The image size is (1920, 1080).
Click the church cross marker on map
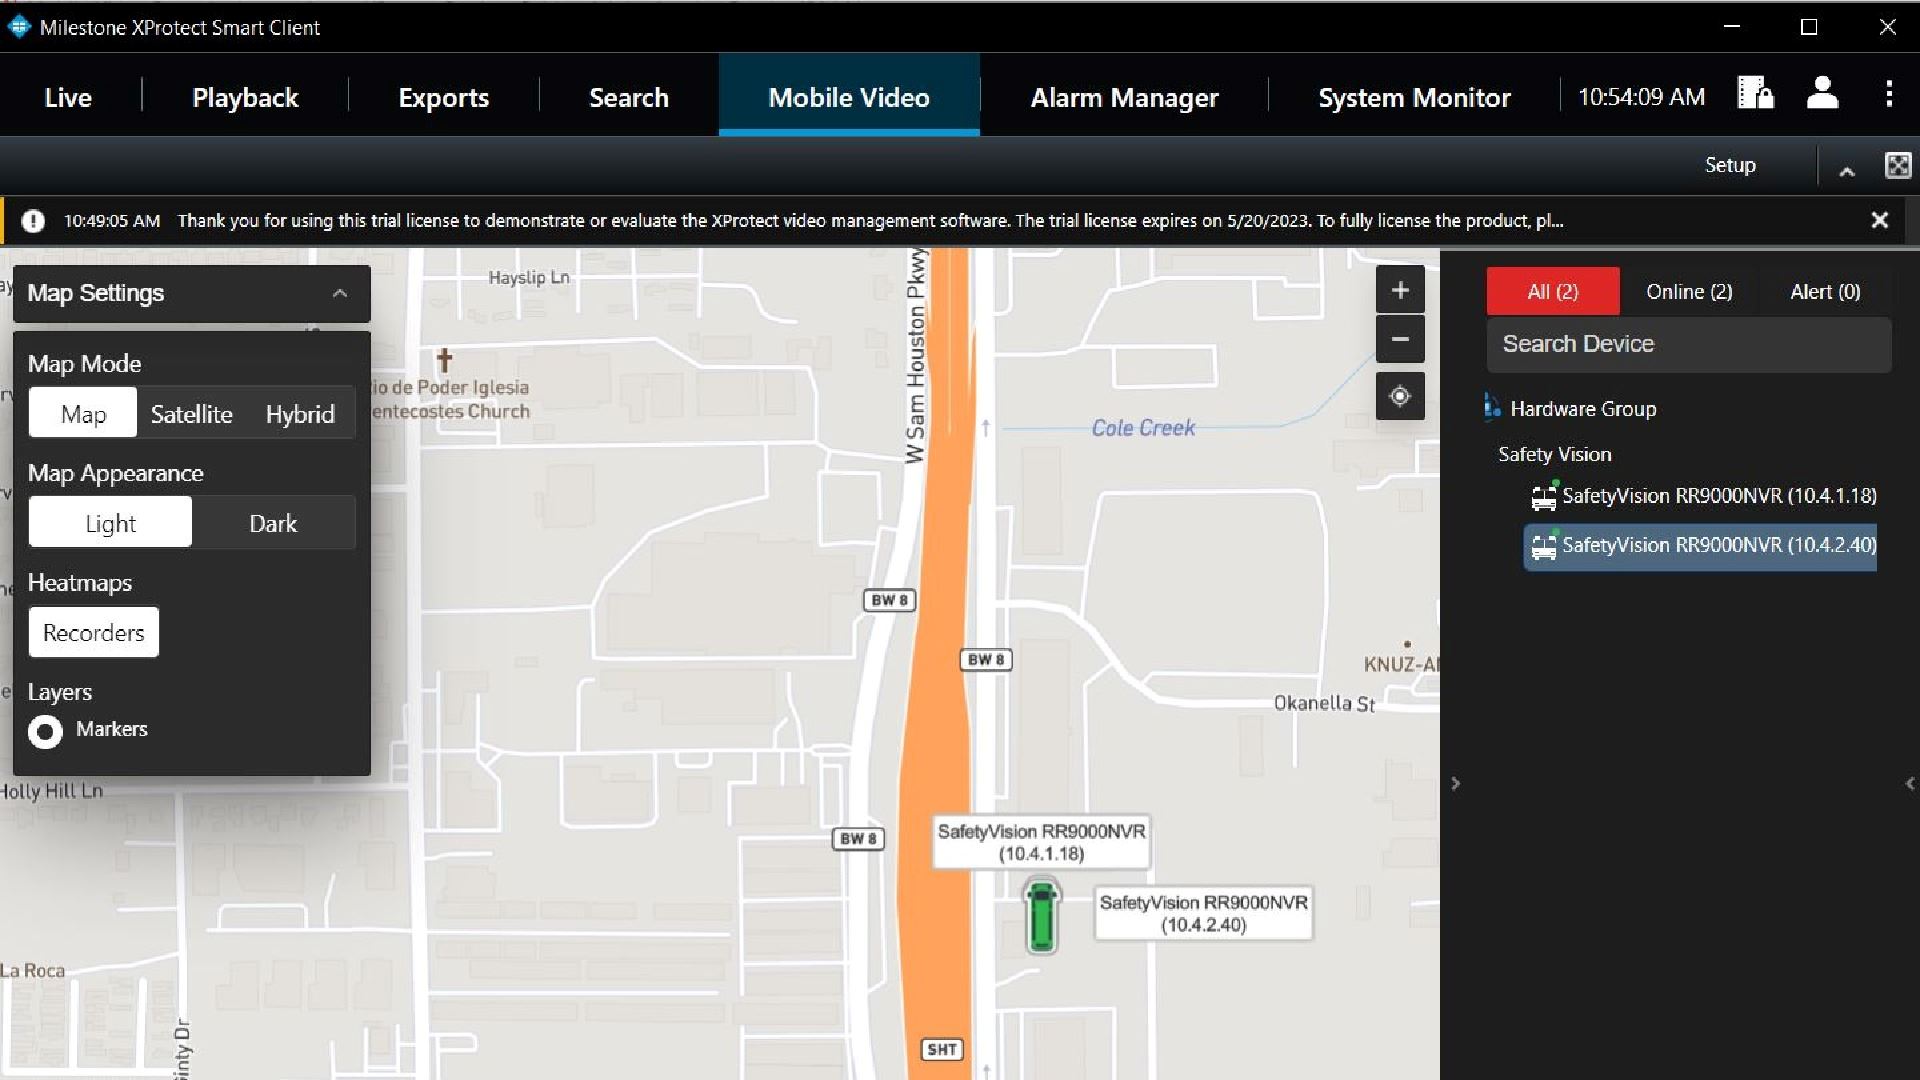[x=445, y=359]
